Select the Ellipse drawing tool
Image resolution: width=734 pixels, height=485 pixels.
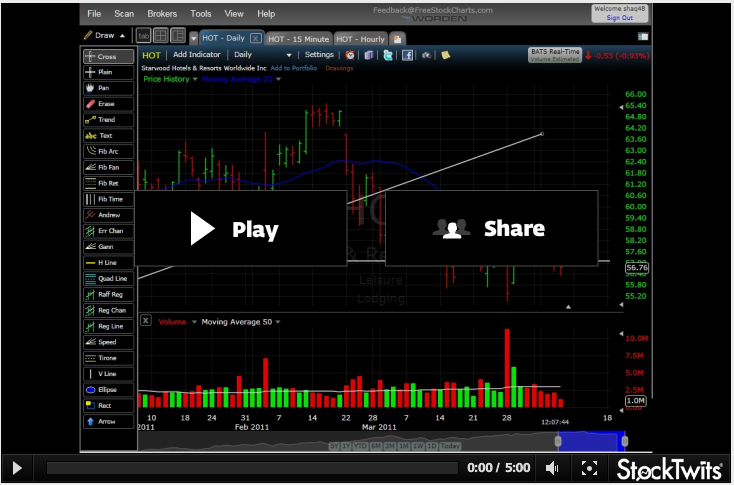click(109, 390)
